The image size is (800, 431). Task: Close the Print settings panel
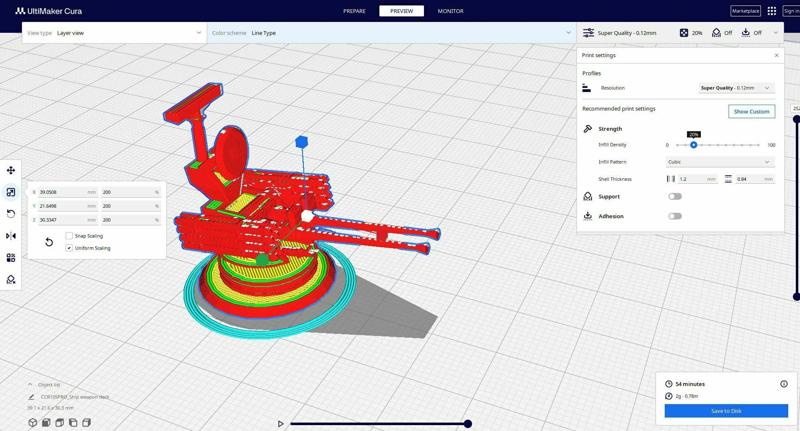click(777, 55)
